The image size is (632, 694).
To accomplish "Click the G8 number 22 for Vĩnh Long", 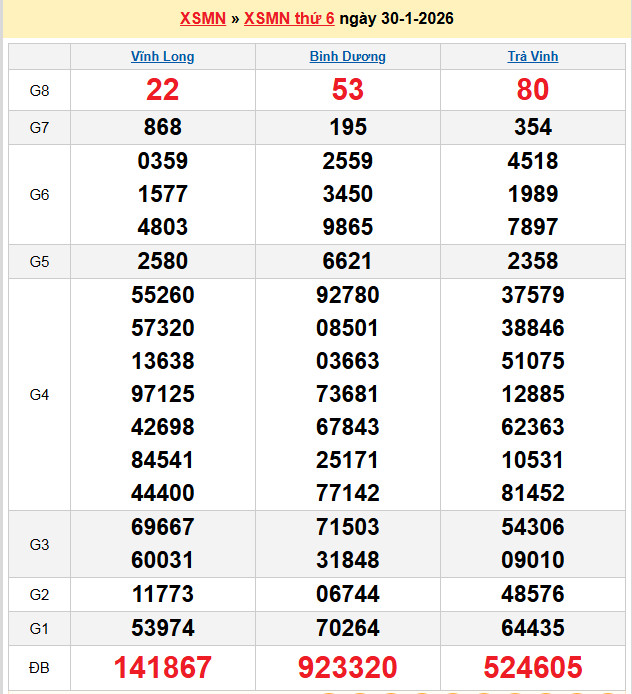I will pyautogui.click(x=163, y=90).
